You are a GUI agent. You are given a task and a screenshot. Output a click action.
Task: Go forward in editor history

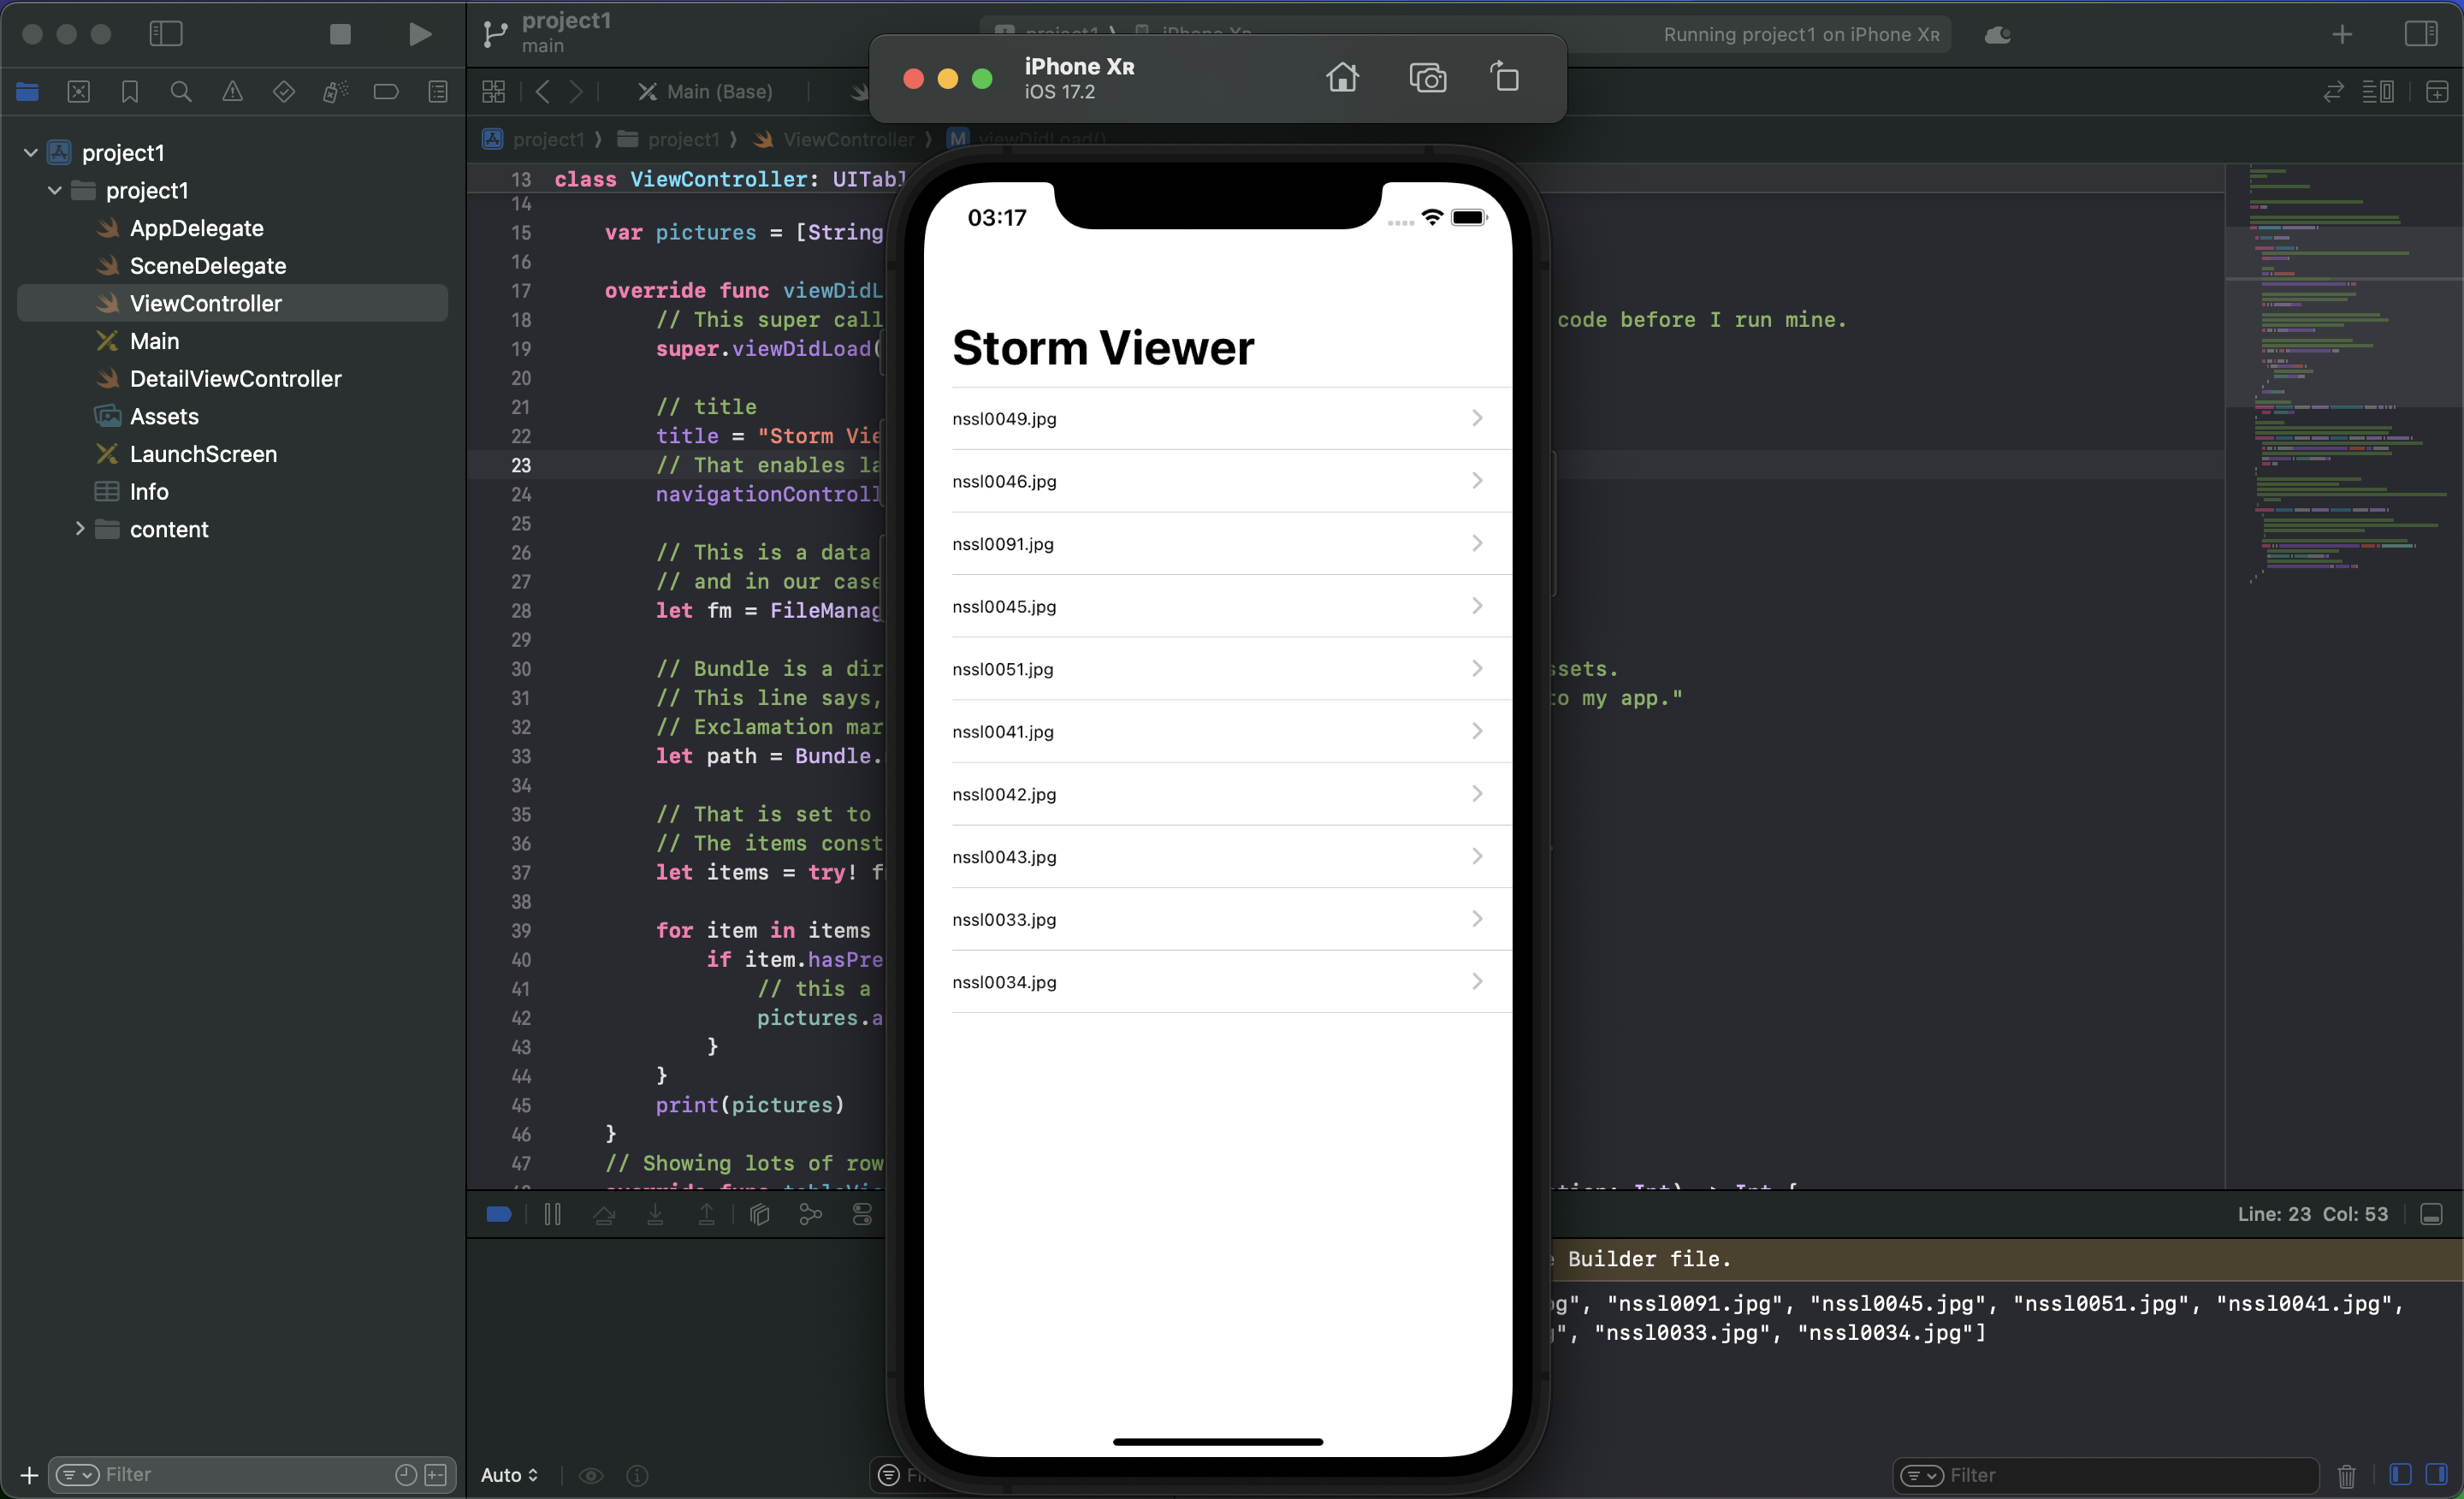(576, 92)
